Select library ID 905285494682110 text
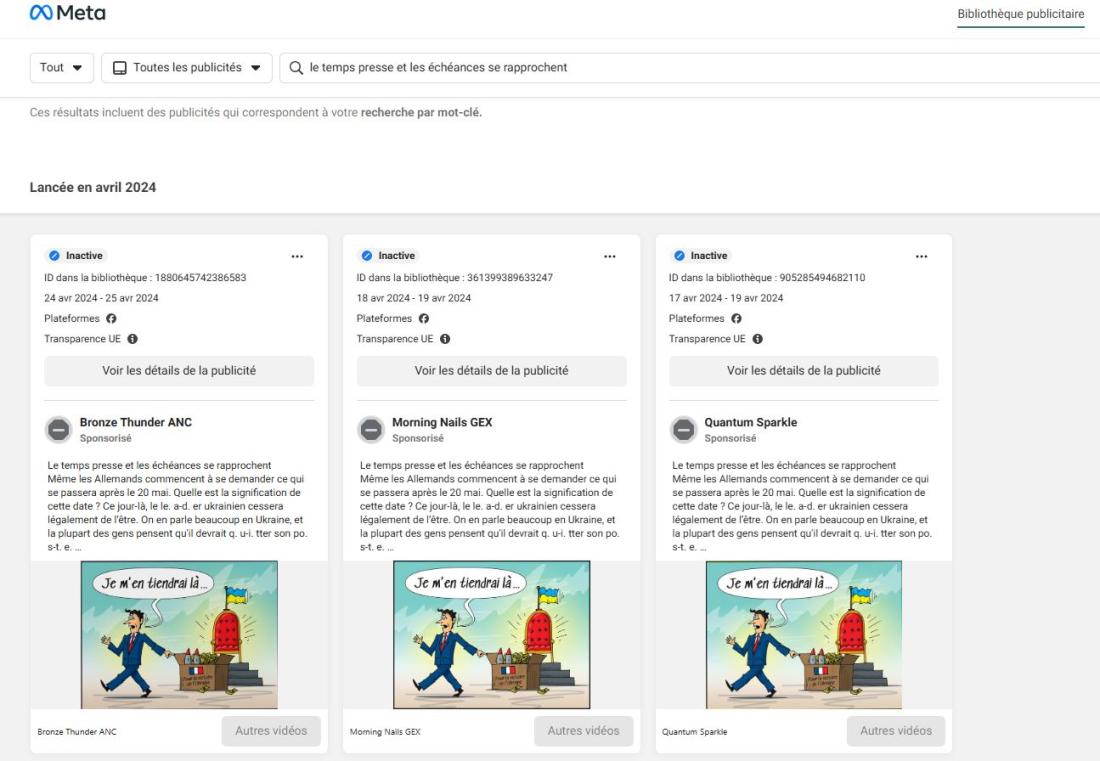Screen dimensions: 1100x761 pos(822,278)
